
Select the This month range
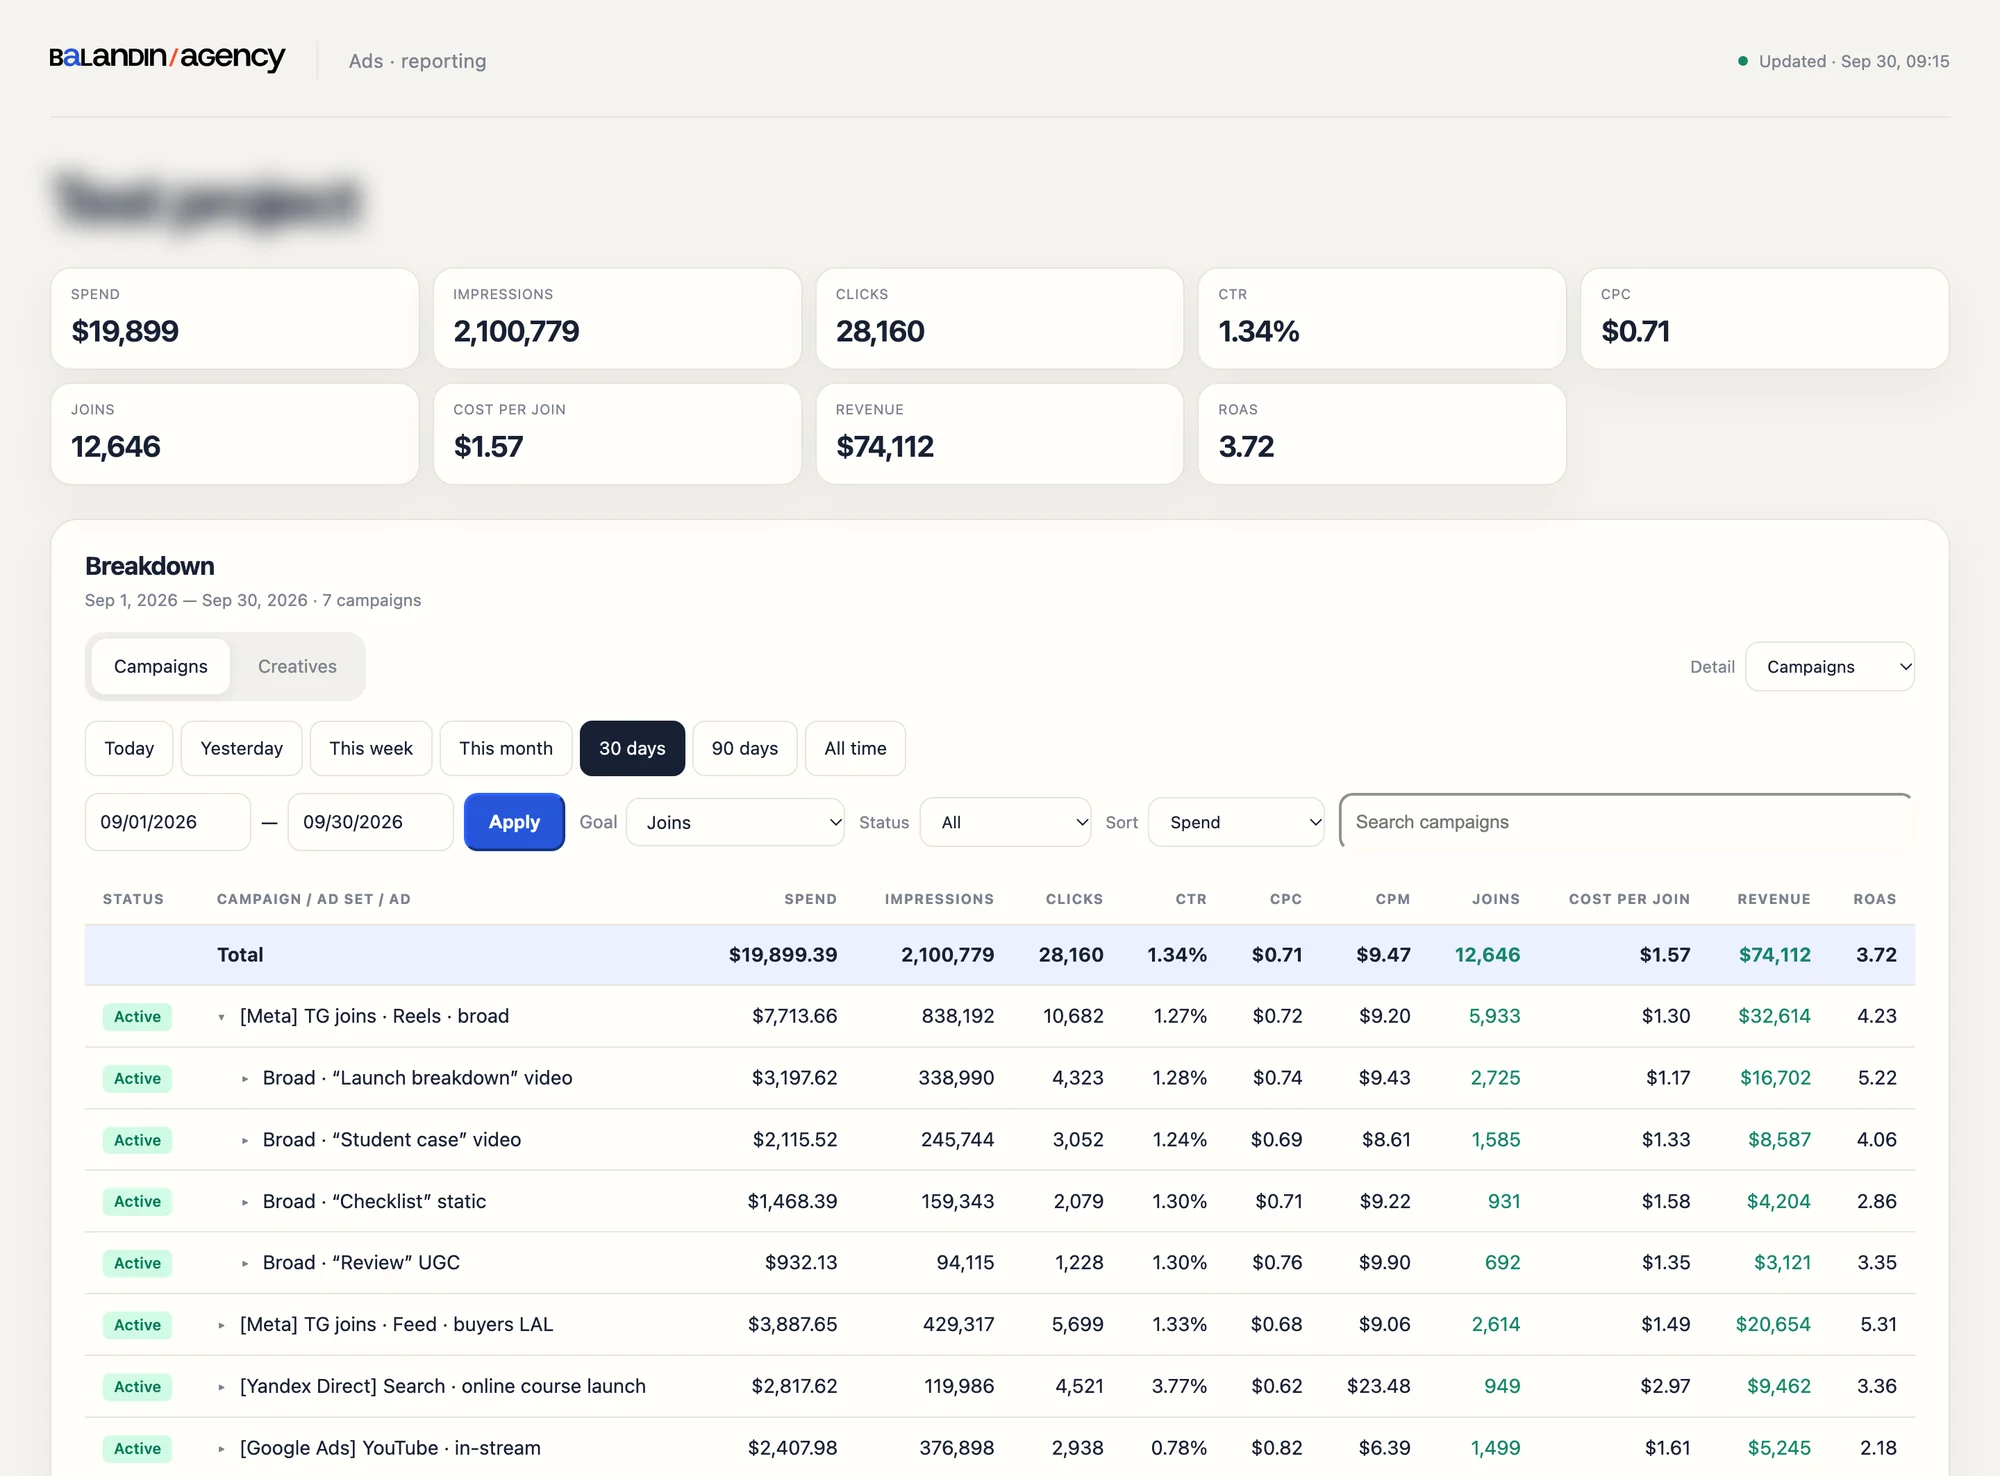pos(506,748)
